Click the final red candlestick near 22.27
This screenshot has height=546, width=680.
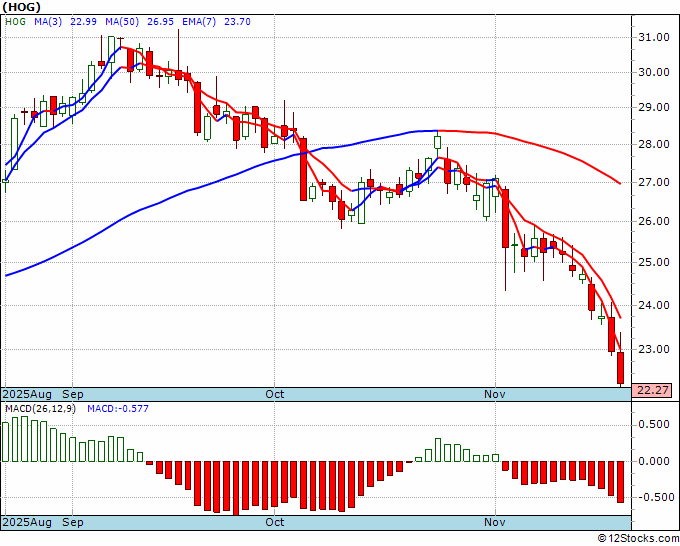tap(621, 368)
